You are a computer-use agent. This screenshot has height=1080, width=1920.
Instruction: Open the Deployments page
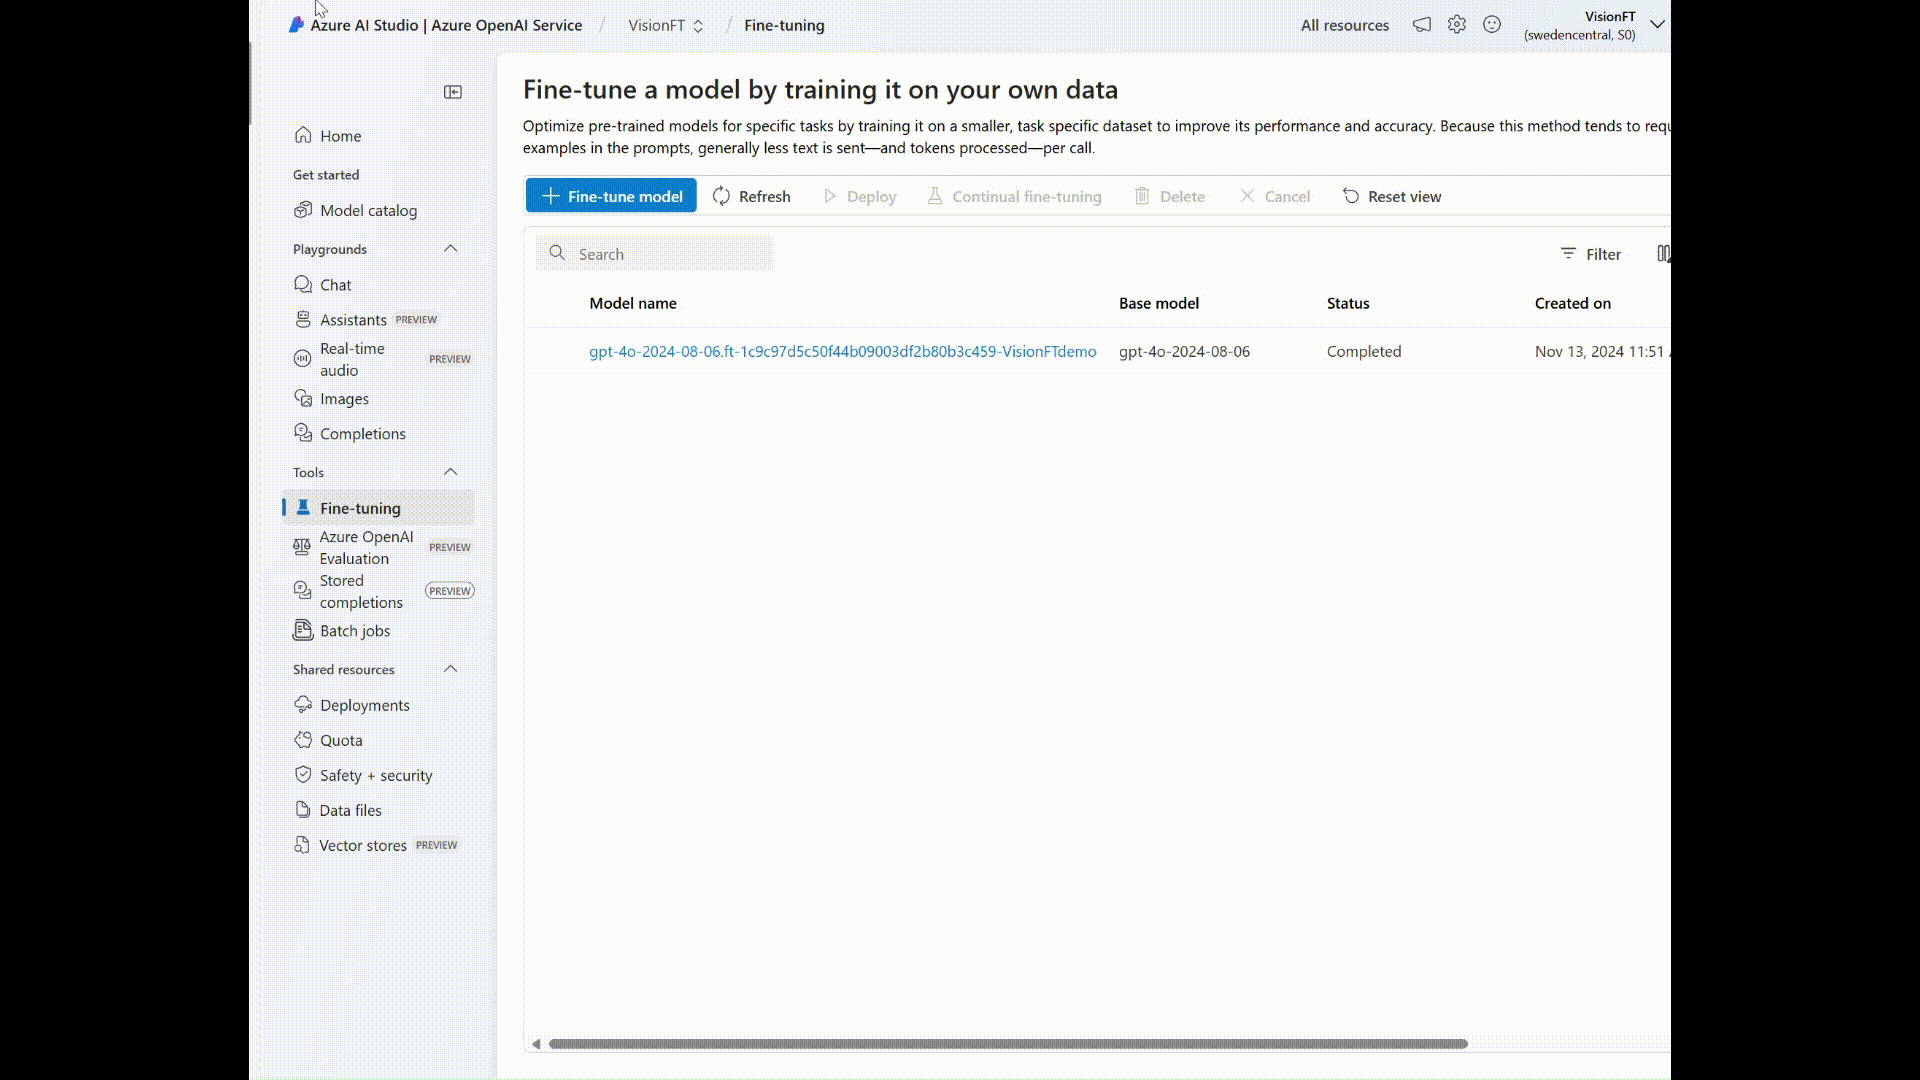click(364, 705)
